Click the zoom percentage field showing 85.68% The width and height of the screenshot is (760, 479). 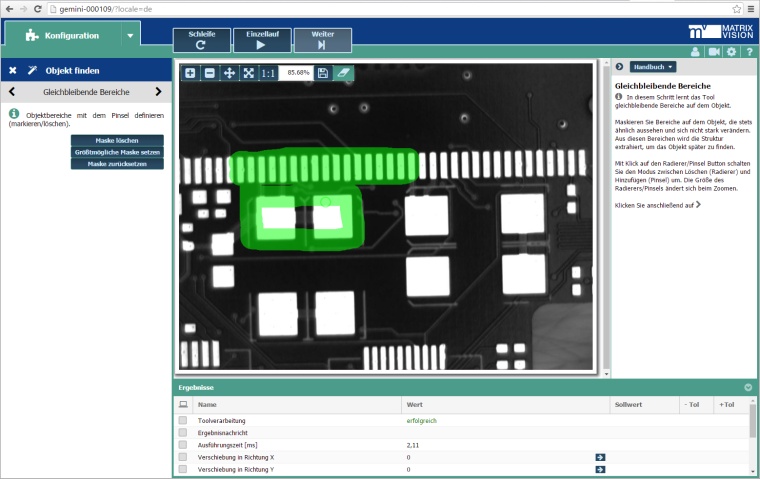(295, 73)
